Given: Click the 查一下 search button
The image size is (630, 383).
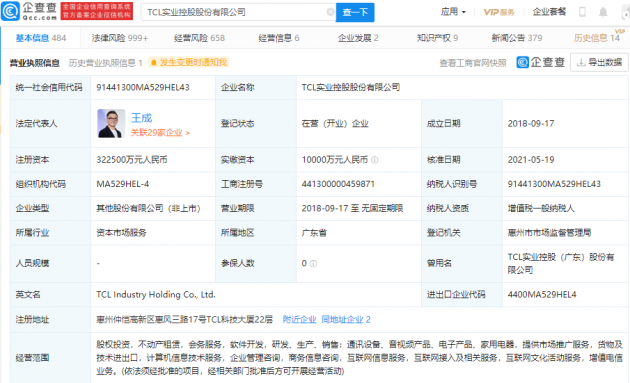Looking at the screenshot, I should (355, 12).
